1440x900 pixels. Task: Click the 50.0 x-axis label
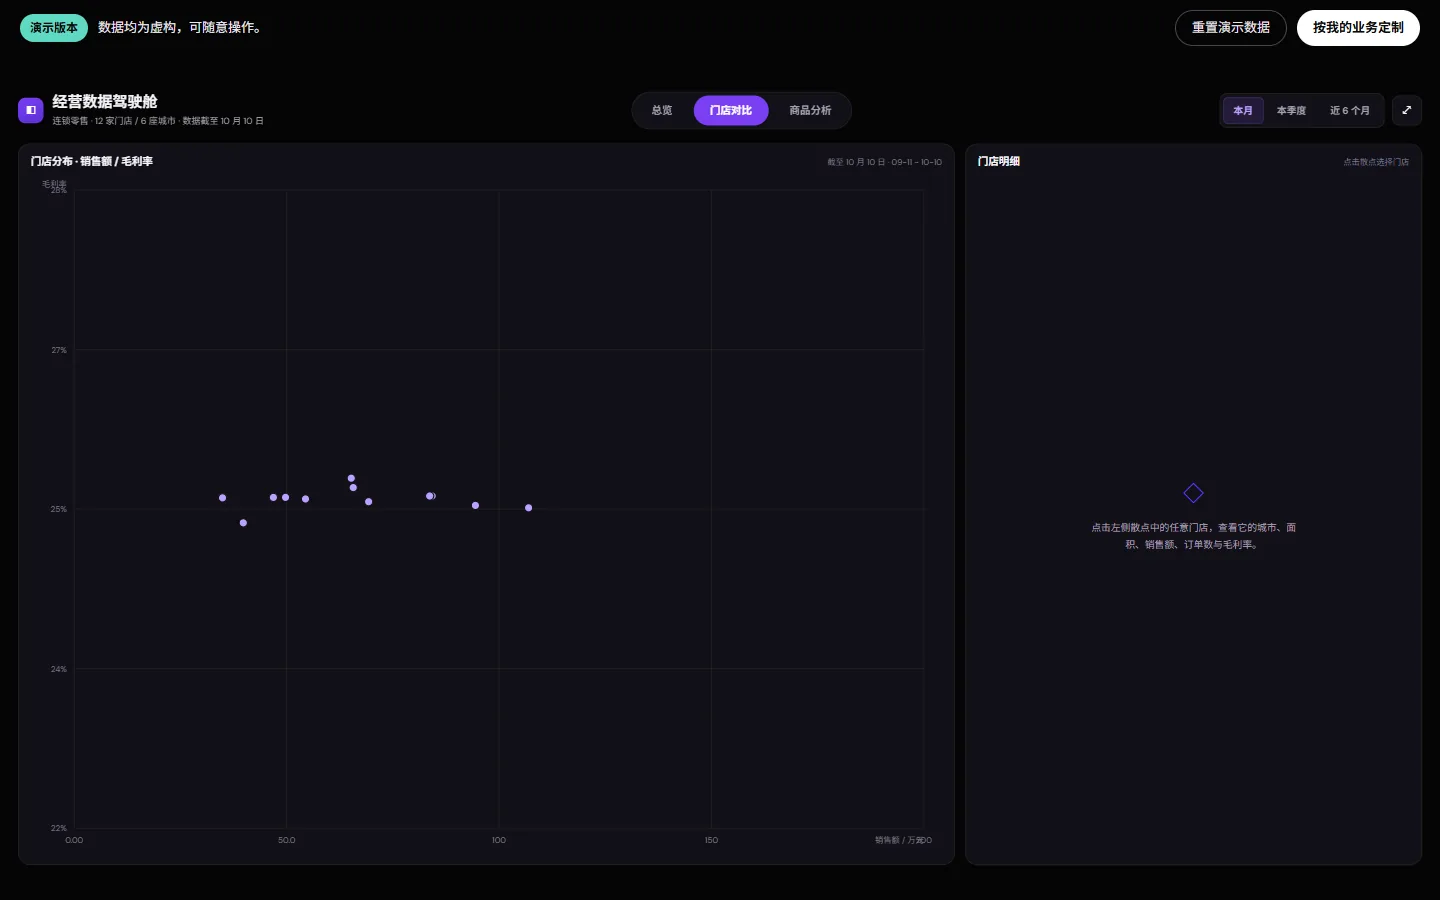pos(287,840)
